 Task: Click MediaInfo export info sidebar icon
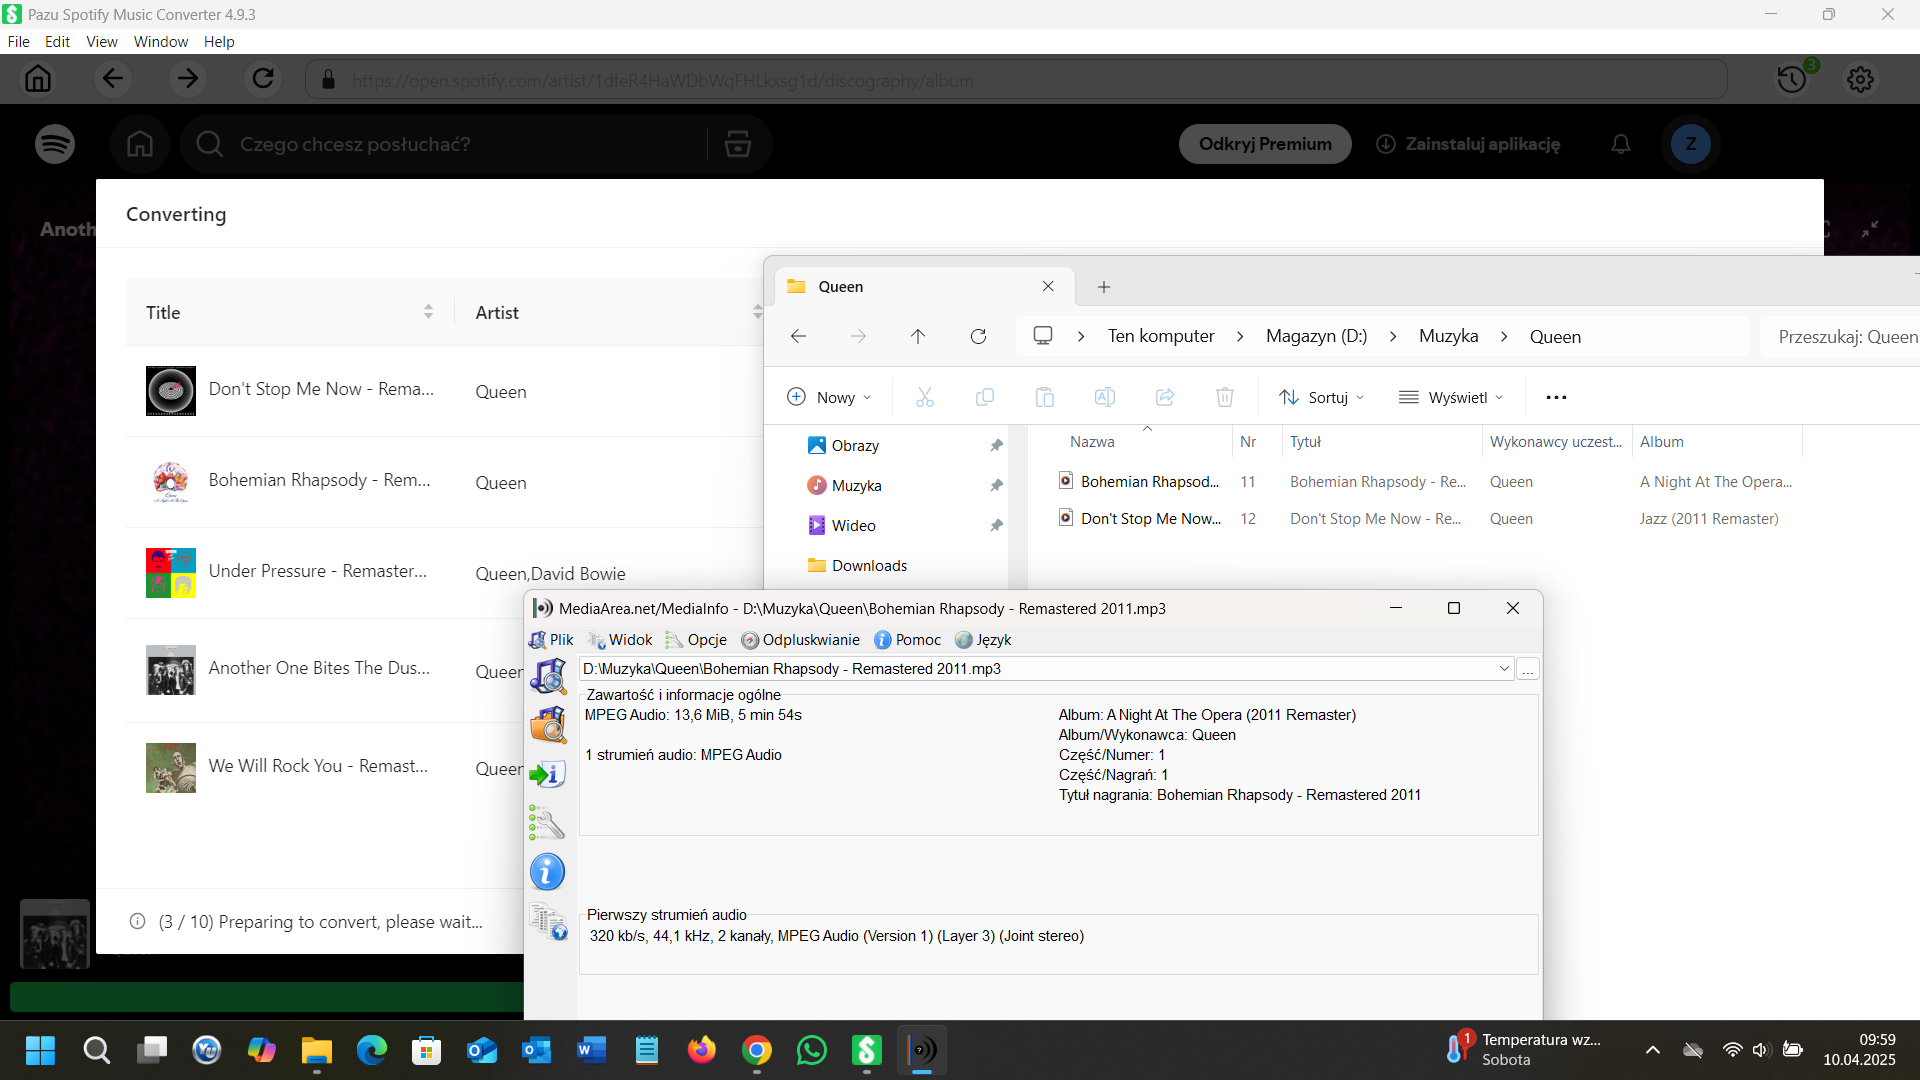coord(548,774)
